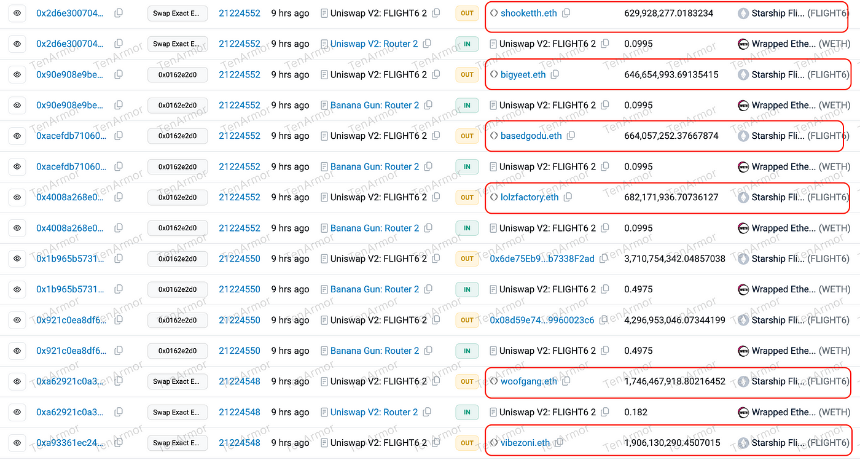Select amount 664,057,252.37667874

(671, 135)
